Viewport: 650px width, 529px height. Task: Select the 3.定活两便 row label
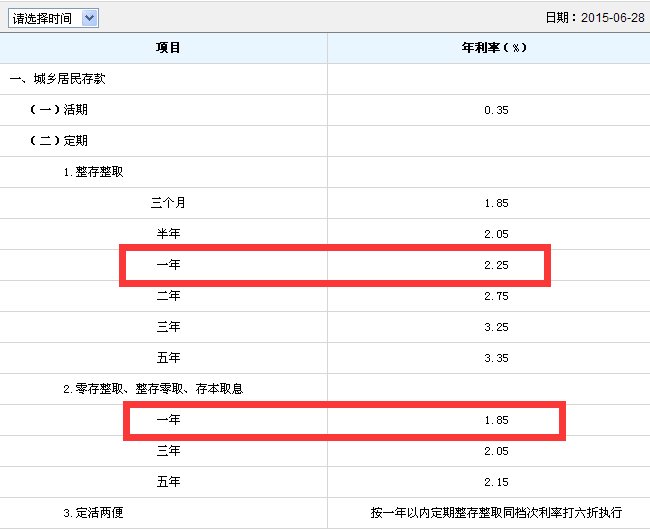click(93, 513)
